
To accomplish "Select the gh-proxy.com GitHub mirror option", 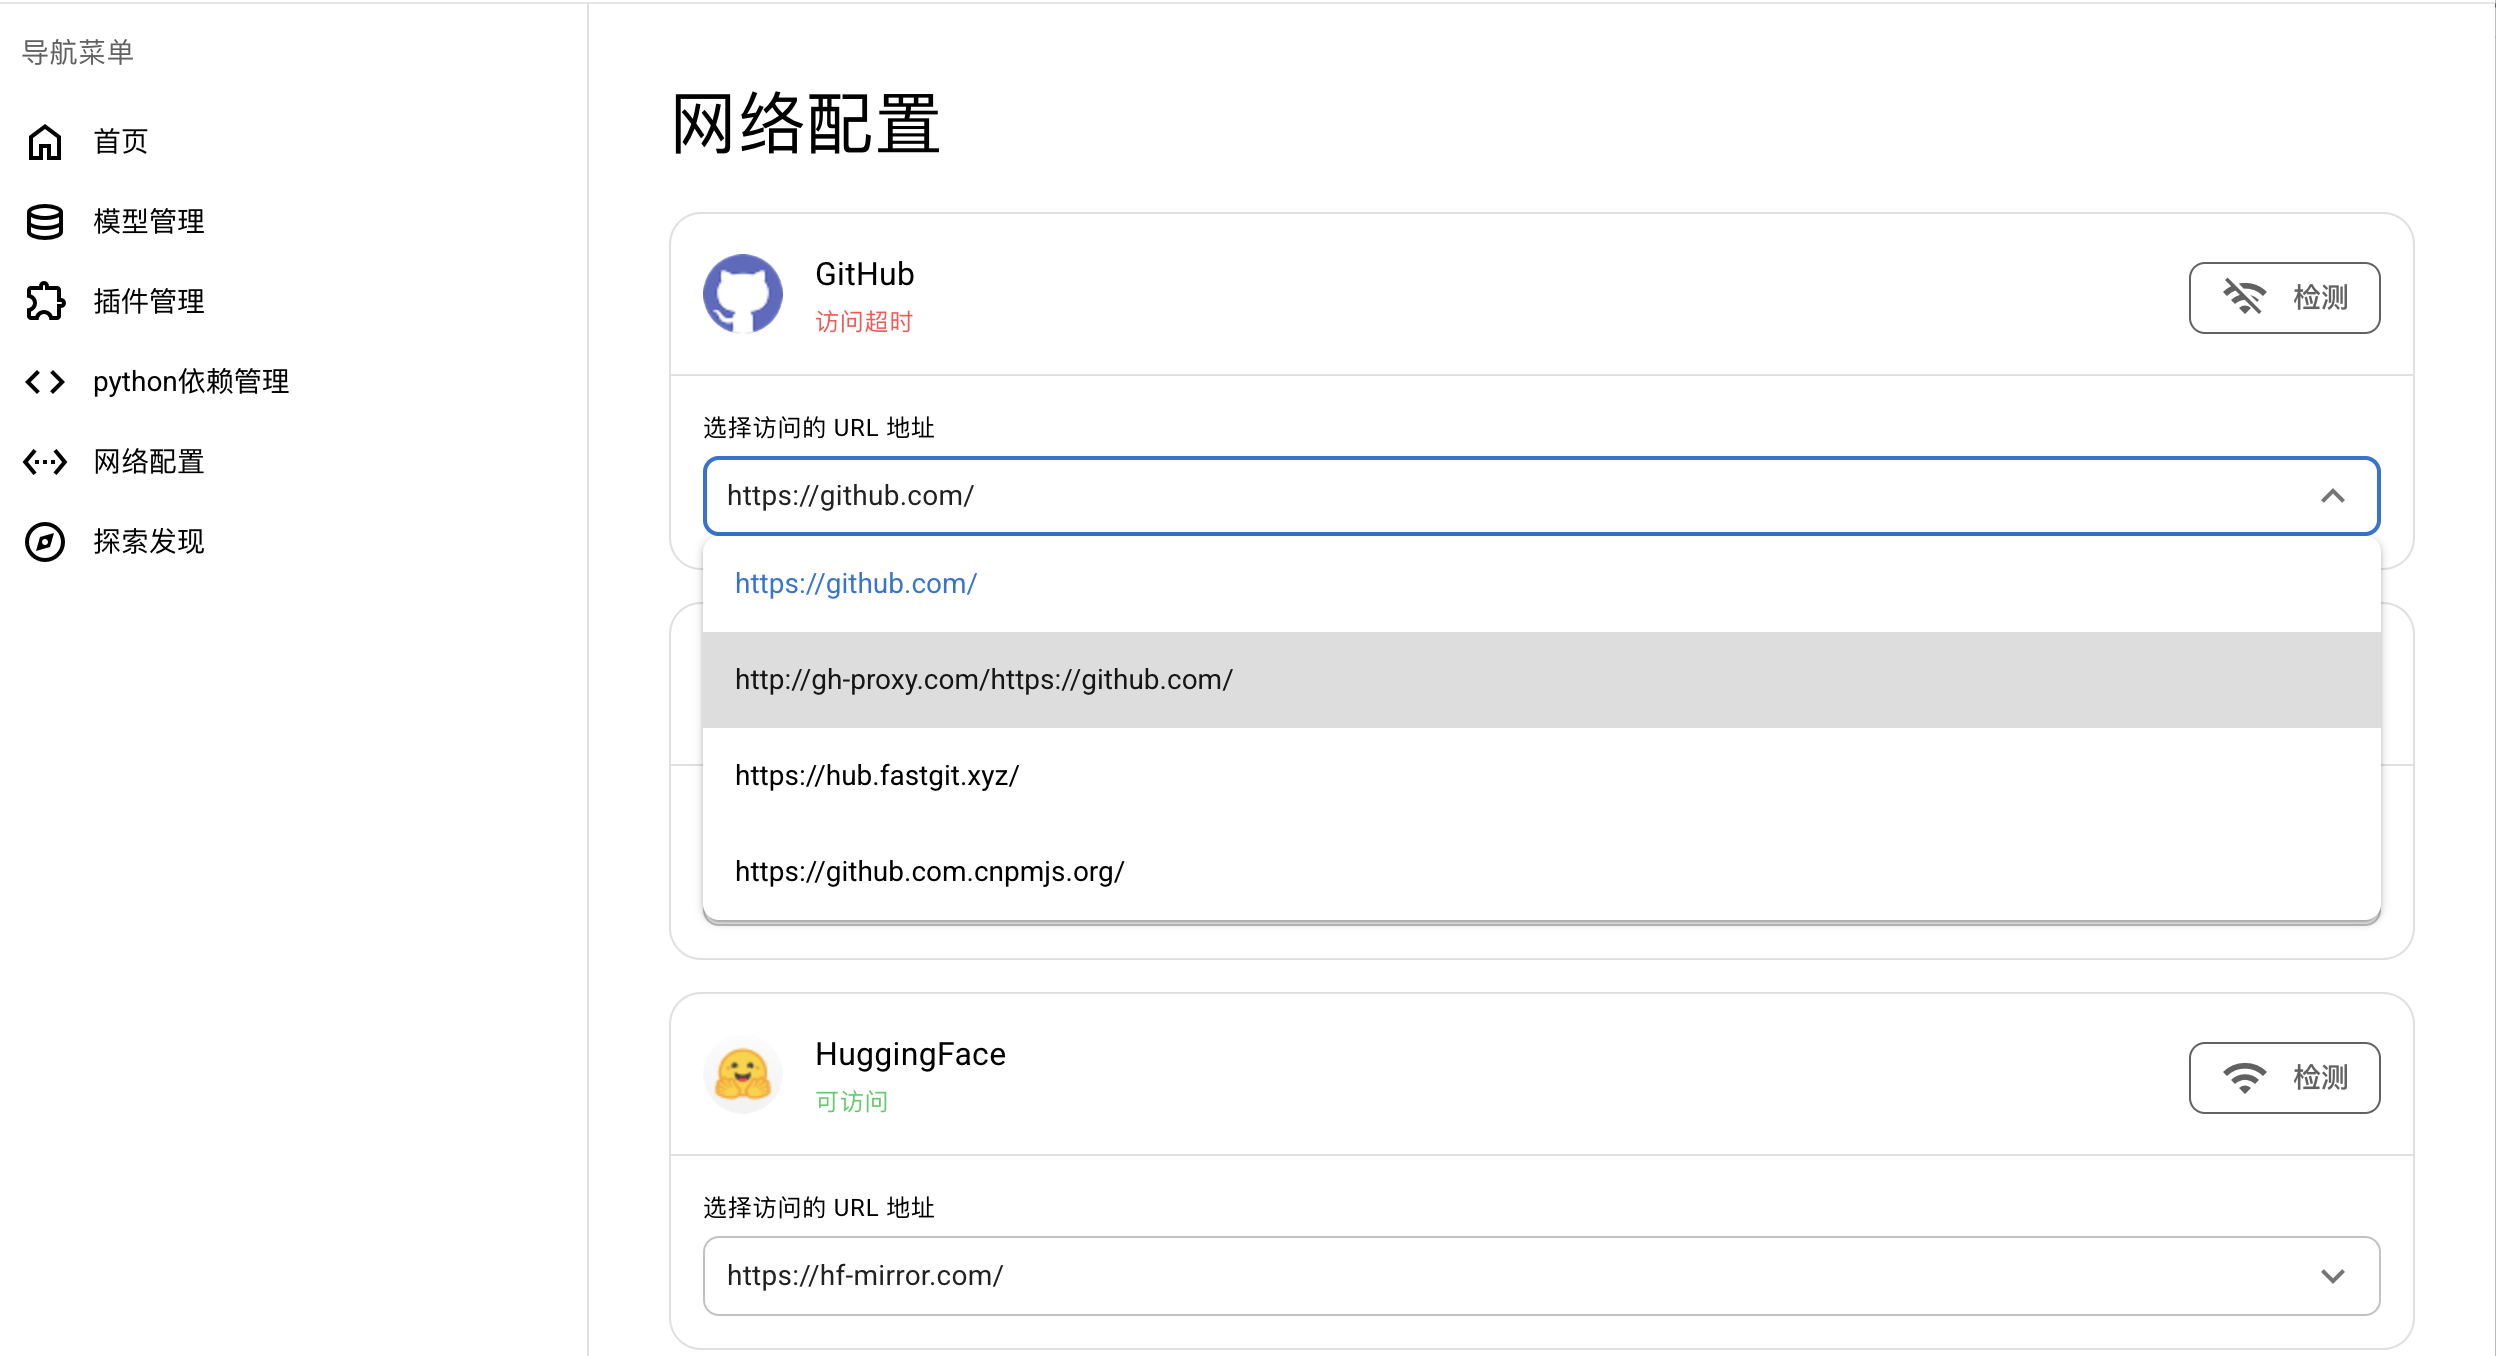I will [x=1541, y=680].
